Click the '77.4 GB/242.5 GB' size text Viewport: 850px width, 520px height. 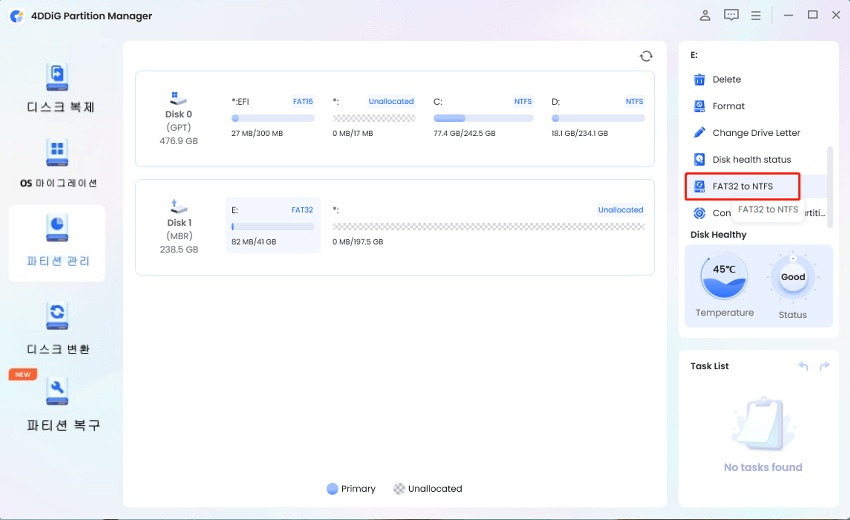[x=464, y=133]
